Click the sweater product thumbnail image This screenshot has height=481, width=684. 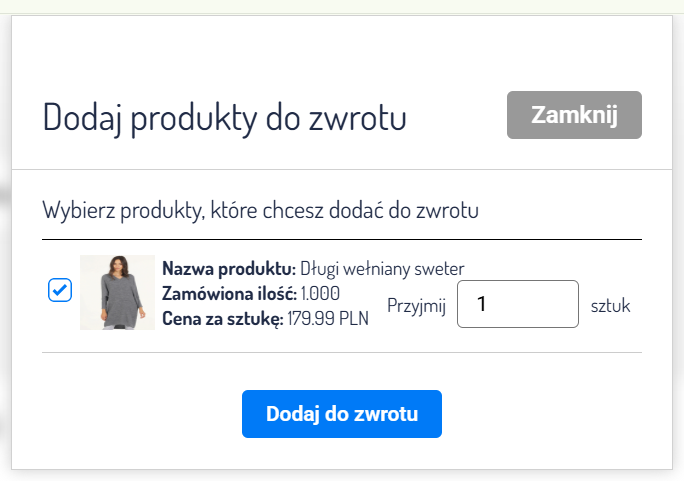117,293
